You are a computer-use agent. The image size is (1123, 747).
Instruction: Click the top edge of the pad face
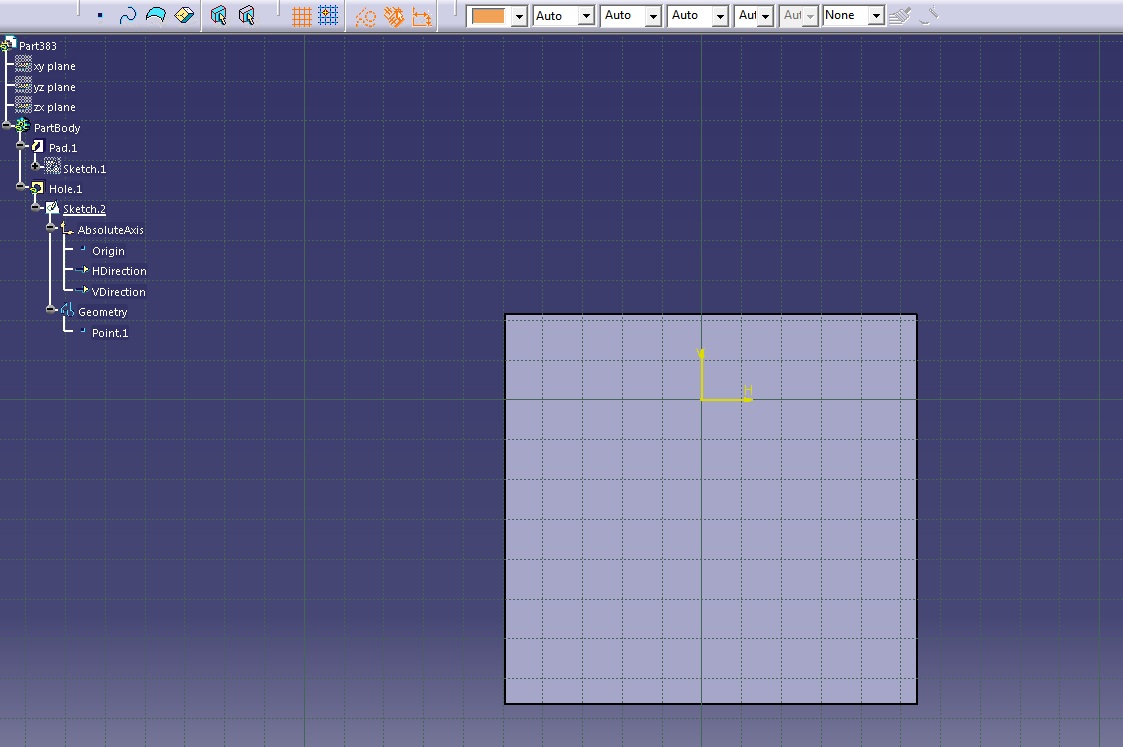[x=710, y=314]
